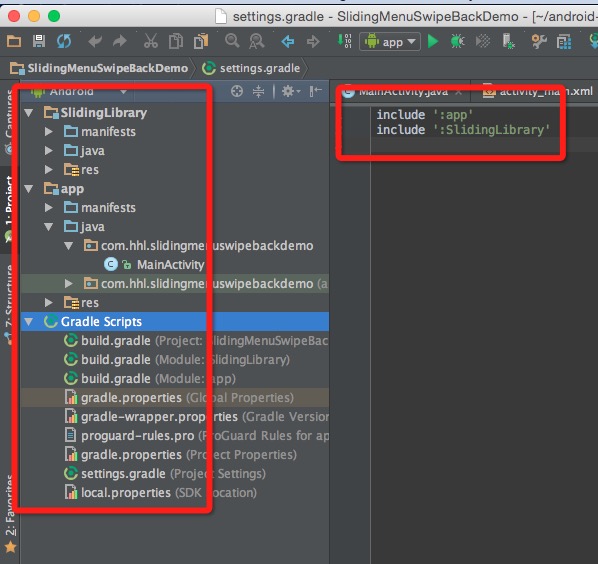Run app with green play button

[x=433, y=41]
